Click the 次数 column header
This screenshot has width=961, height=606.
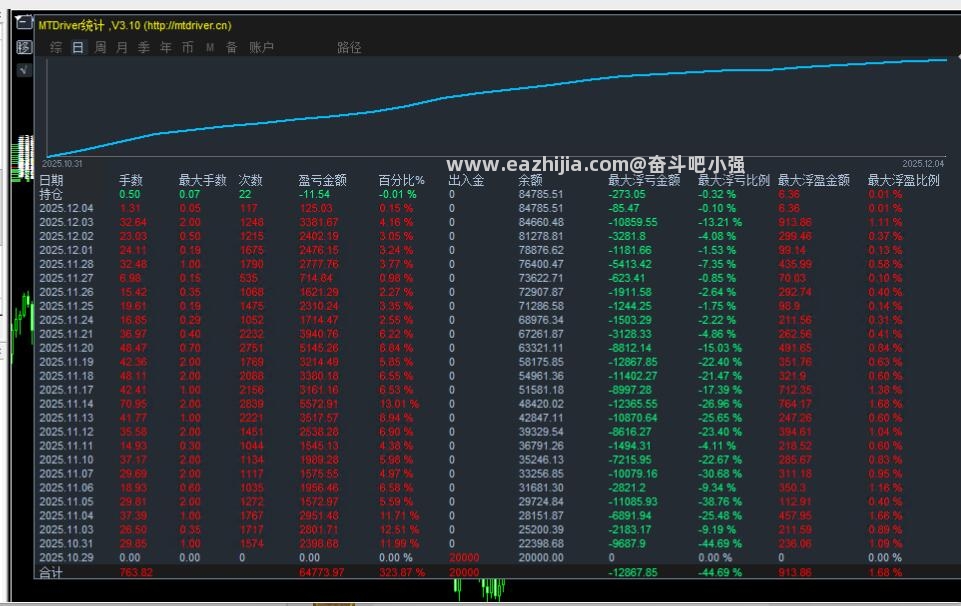click(x=250, y=180)
